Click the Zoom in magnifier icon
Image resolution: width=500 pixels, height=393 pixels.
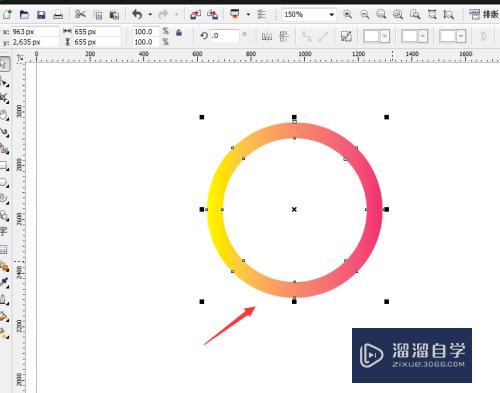(x=347, y=14)
